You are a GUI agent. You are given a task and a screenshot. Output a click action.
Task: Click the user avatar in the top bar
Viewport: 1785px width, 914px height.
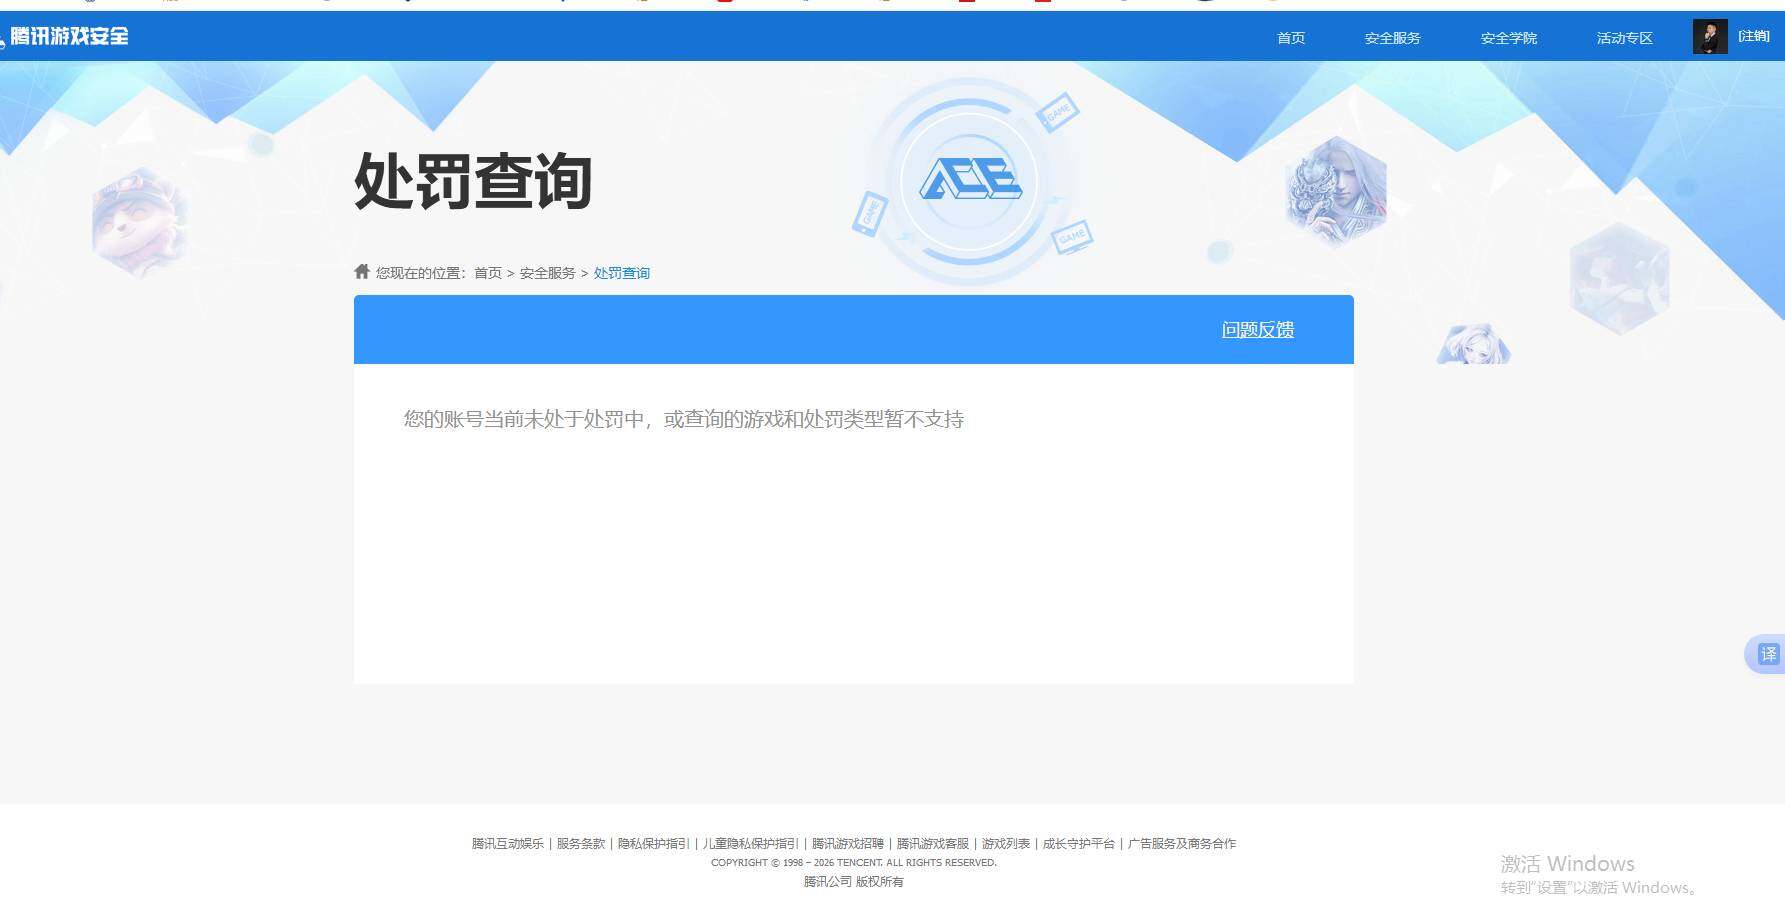(1708, 36)
